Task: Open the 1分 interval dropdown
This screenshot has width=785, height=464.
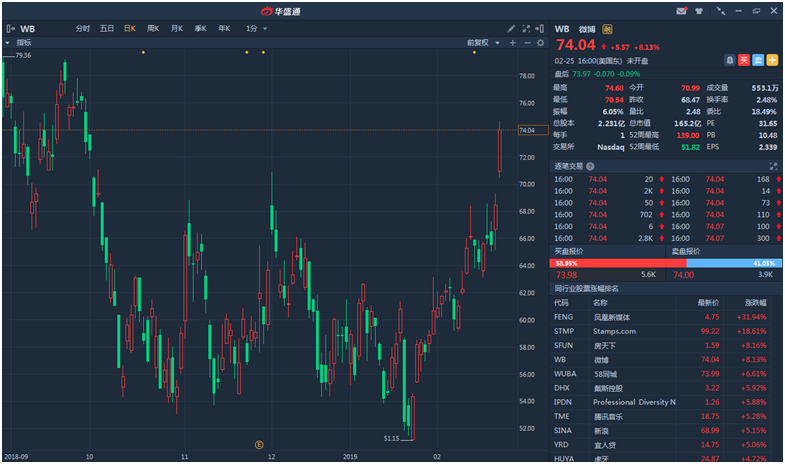Action: tap(256, 29)
